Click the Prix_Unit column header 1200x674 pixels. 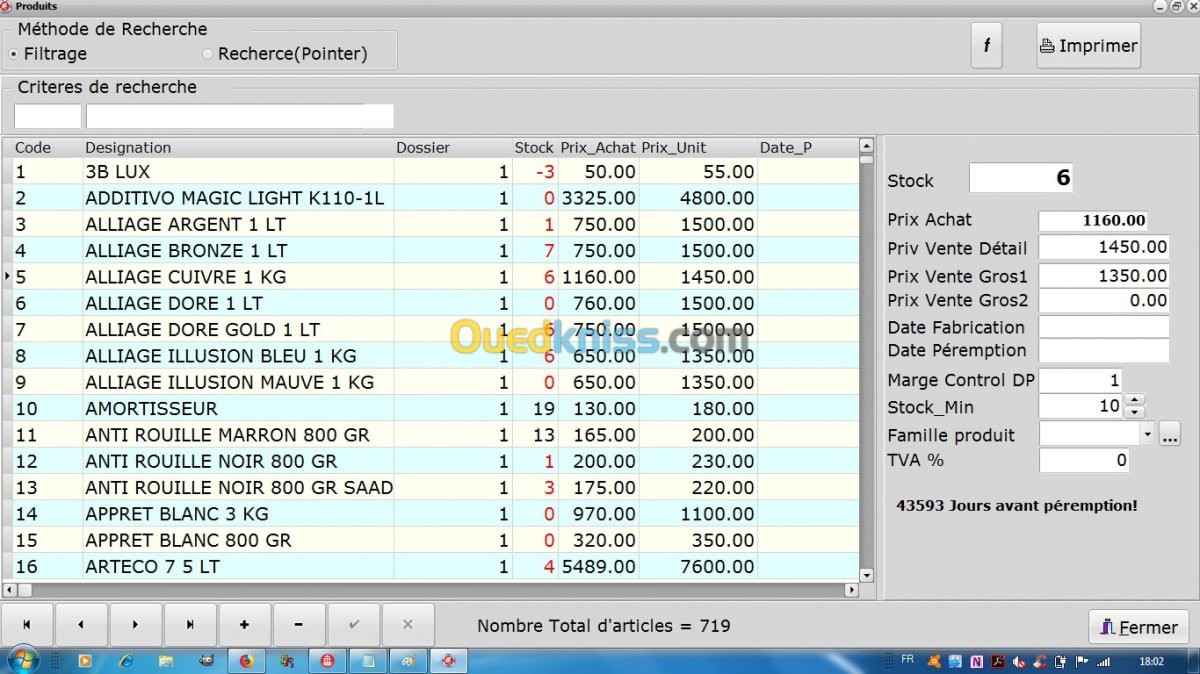[698, 148]
